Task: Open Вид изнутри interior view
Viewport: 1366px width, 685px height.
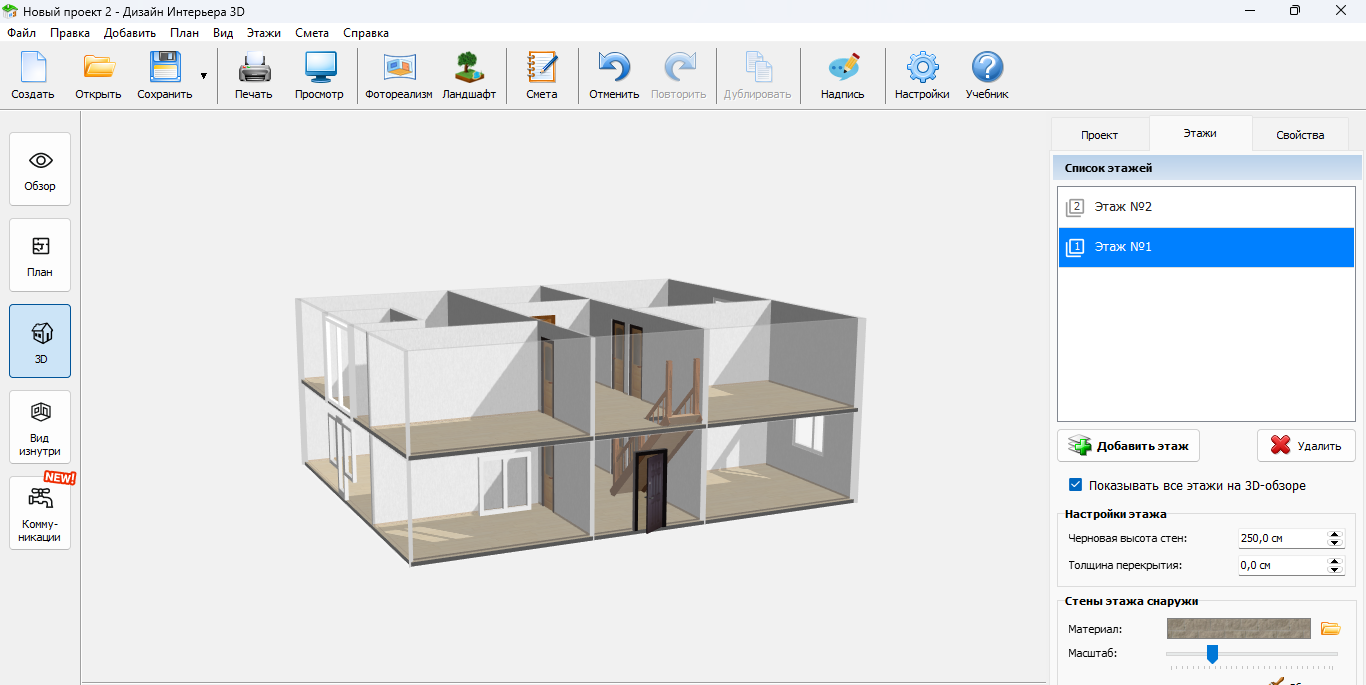Action: [x=40, y=427]
